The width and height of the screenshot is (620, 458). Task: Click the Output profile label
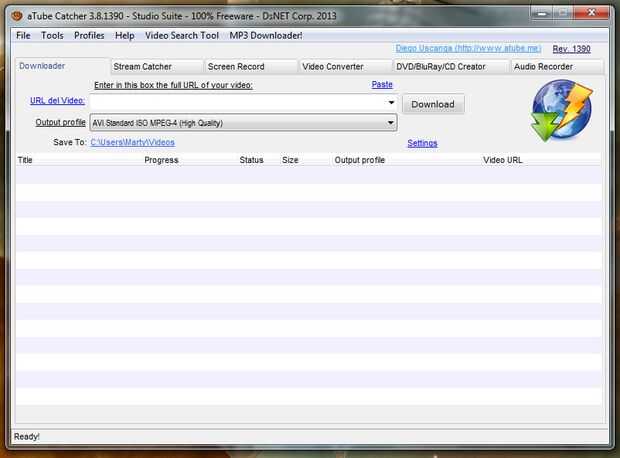60,122
